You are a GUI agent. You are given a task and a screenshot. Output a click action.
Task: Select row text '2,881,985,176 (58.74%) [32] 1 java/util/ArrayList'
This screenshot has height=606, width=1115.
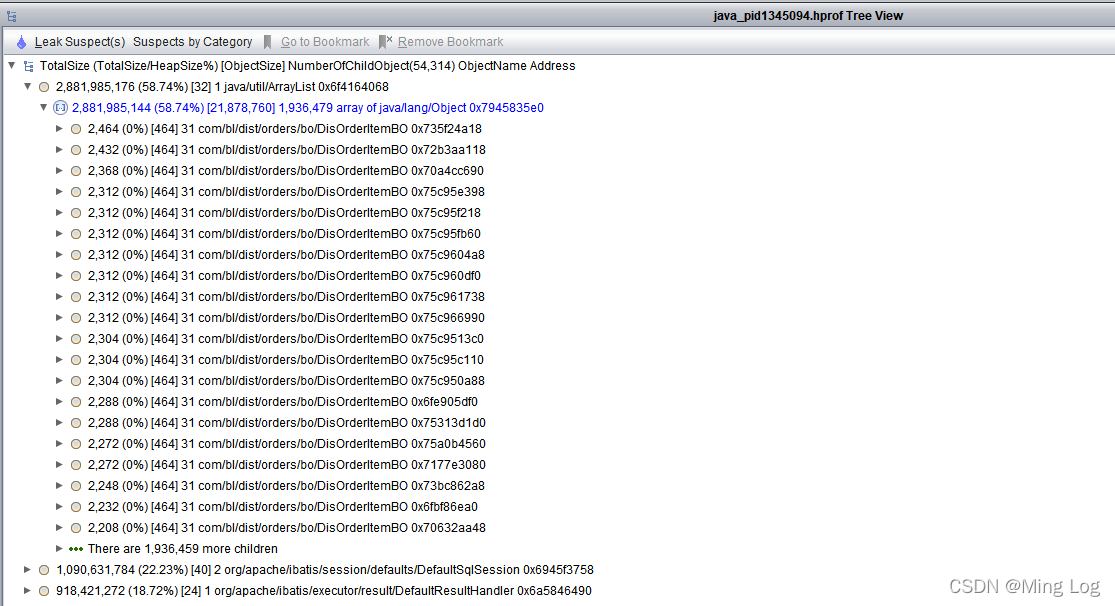(x=223, y=87)
